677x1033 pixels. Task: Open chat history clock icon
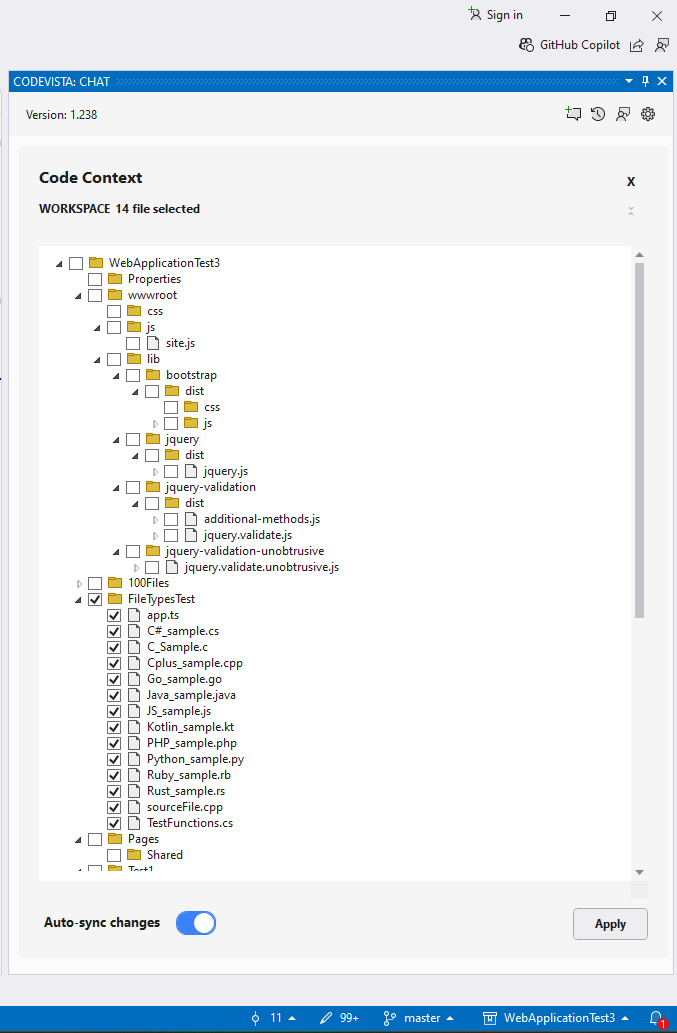(597, 114)
